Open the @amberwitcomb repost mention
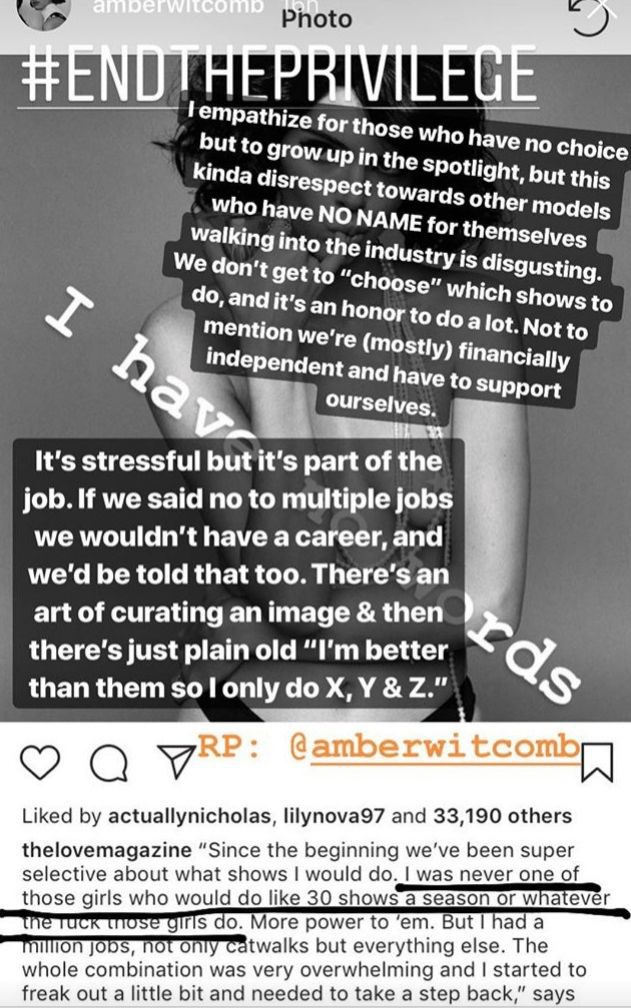 435,747
